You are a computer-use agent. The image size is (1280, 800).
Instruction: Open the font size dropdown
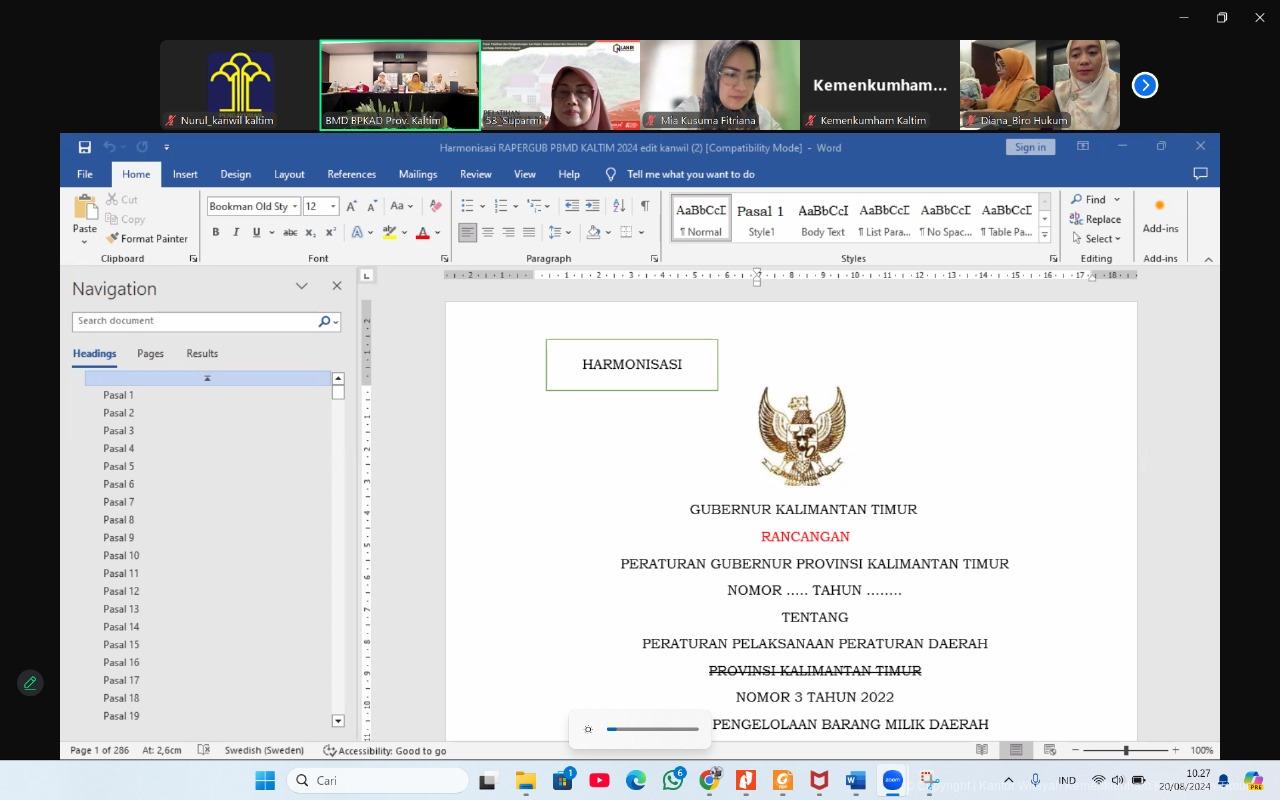[x=333, y=206]
